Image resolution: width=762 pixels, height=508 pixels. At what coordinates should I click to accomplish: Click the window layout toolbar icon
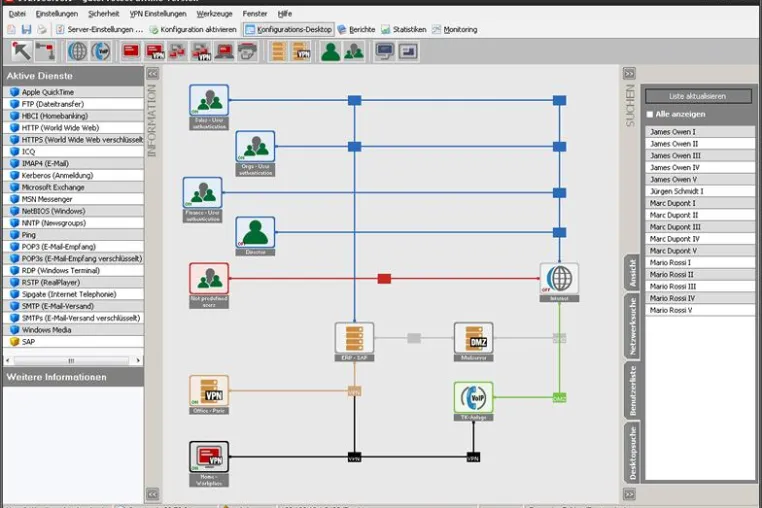coord(408,51)
